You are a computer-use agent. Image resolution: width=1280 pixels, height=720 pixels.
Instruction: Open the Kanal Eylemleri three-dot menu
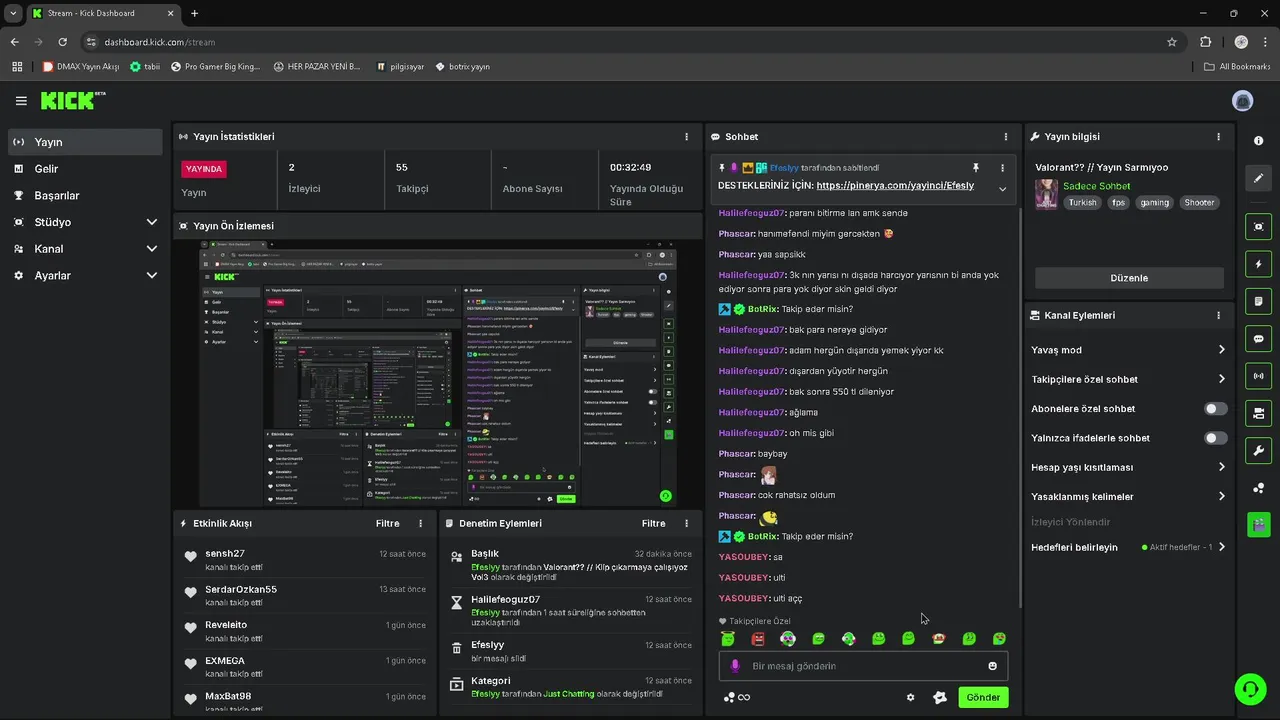click(x=1218, y=315)
